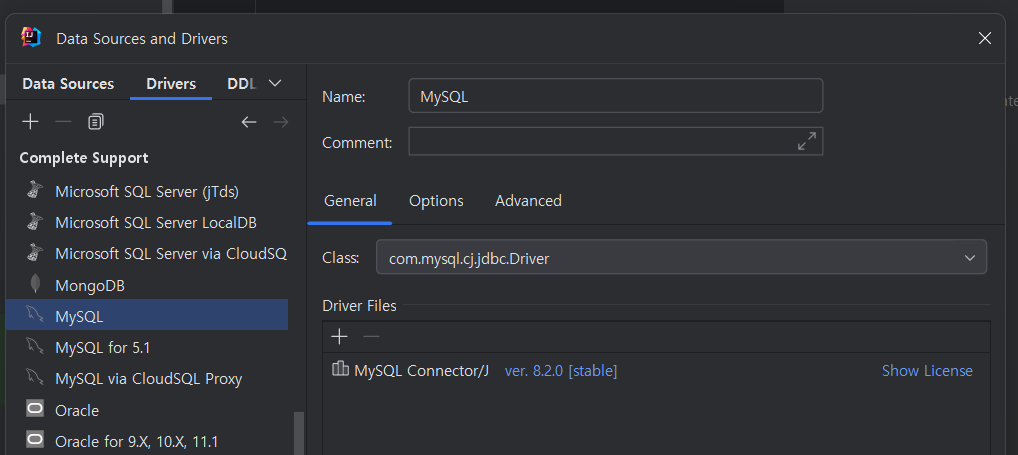Go back with the left arrow
This screenshot has height=455, width=1018.
249,122
